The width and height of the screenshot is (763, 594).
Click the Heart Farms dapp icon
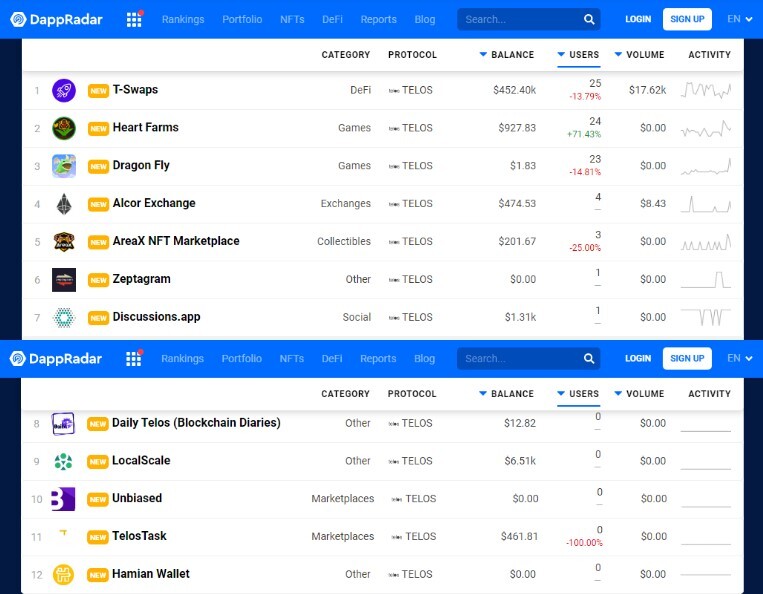pos(64,128)
